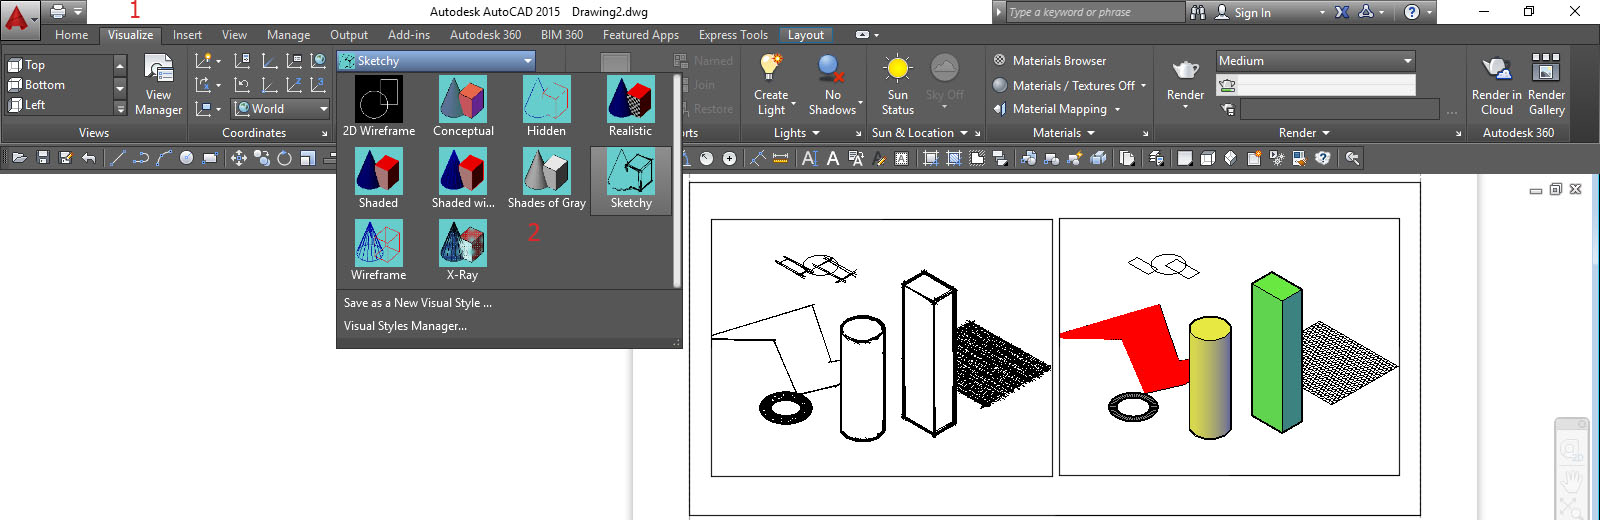Open the Render Gallery
Image resolution: width=1600 pixels, height=520 pixels.
tap(1546, 85)
